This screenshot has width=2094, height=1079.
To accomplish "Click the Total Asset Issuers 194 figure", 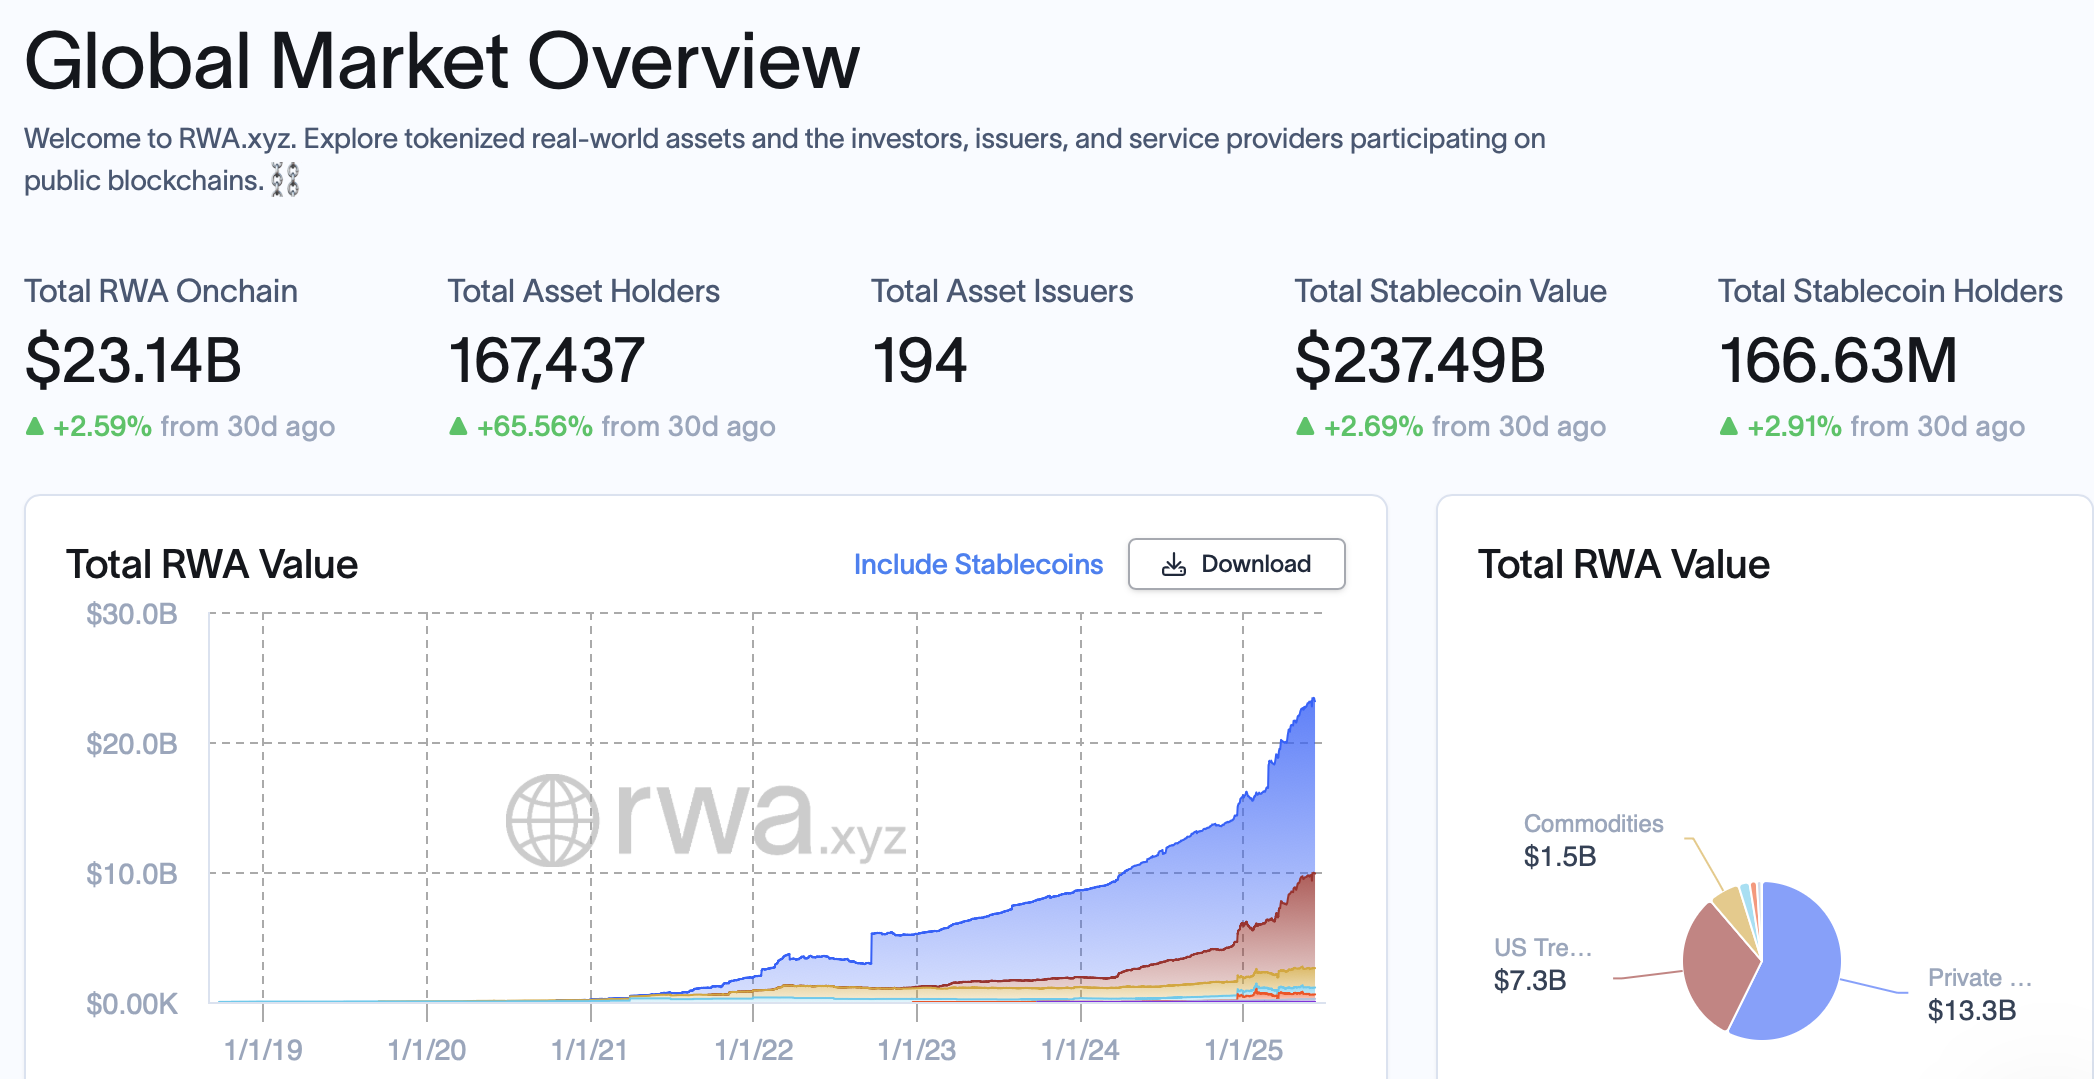I will (x=919, y=361).
